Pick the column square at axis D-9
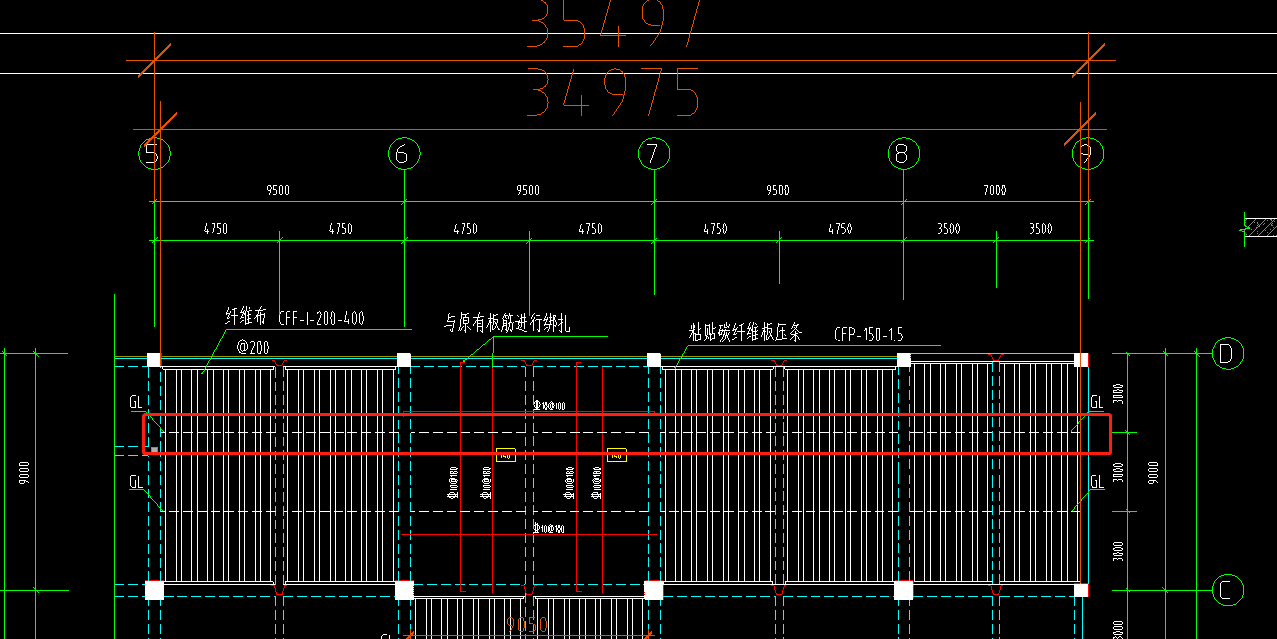This screenshot has width=1277, height=639. click(1081, 359)
